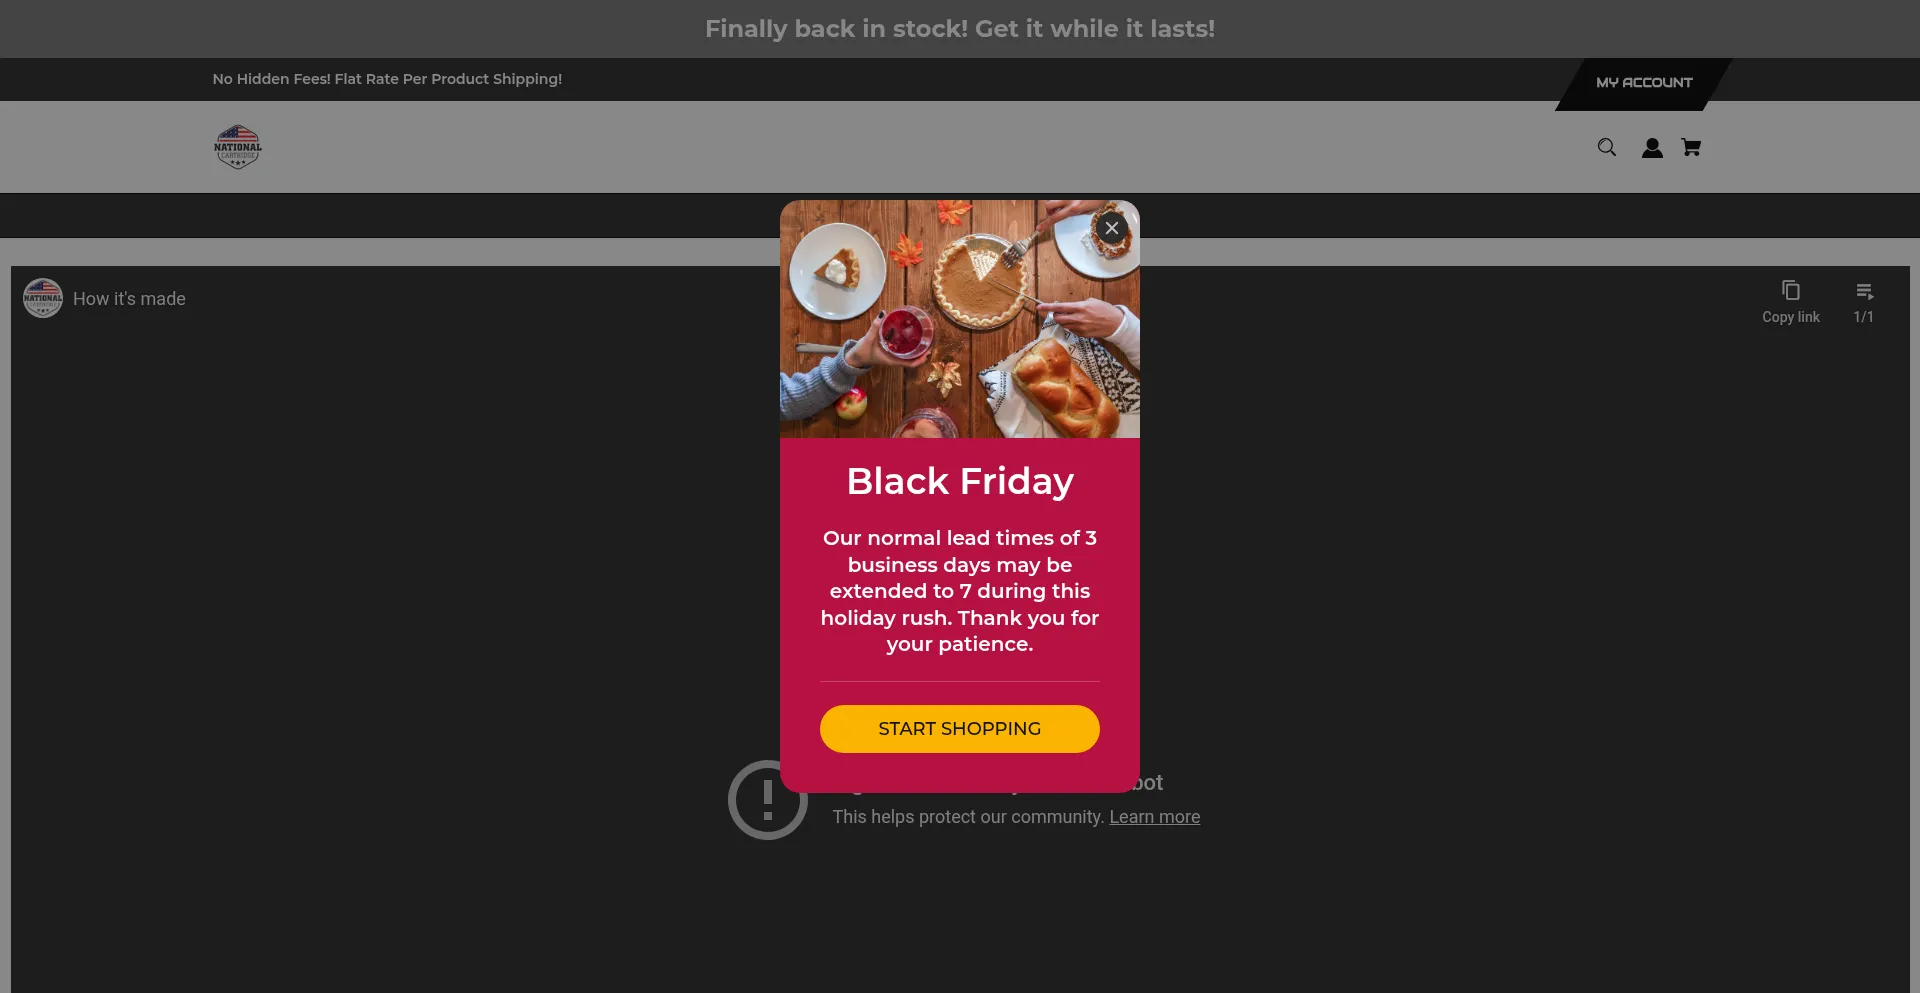Open the How it's made video title
Viewport: 1920px width, 993px height.
coord(129,299)
